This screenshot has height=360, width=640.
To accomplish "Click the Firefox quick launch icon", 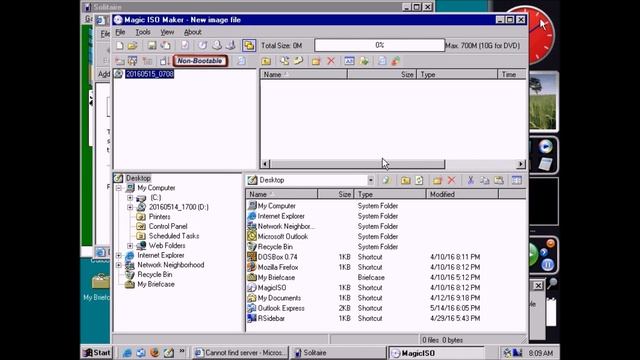I will (154, 353).
